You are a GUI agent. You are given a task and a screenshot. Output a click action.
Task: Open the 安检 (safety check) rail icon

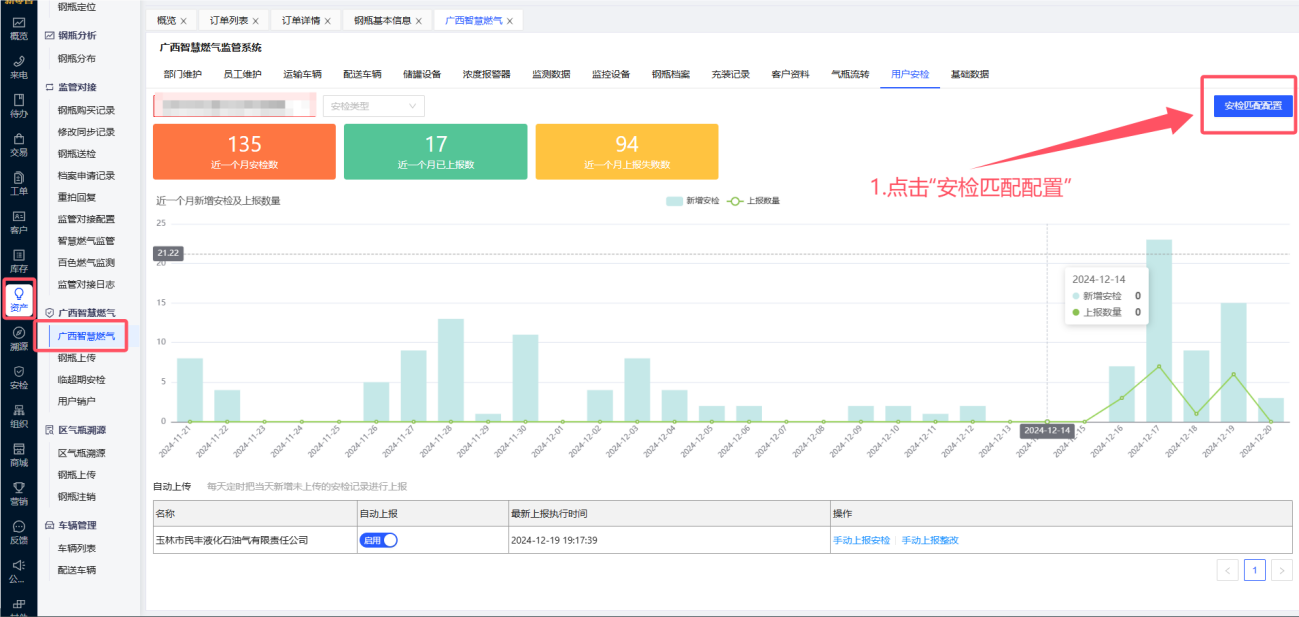[x=18, y=377]
